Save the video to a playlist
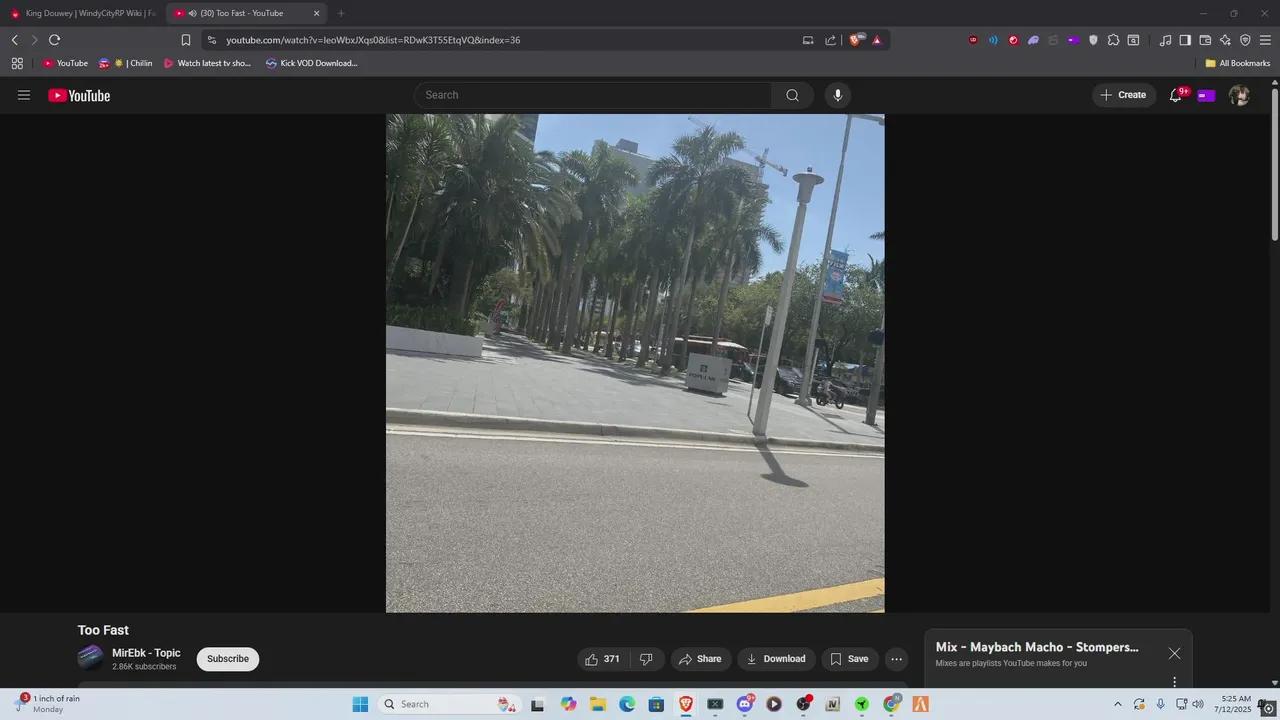 [x=849, y=658]
